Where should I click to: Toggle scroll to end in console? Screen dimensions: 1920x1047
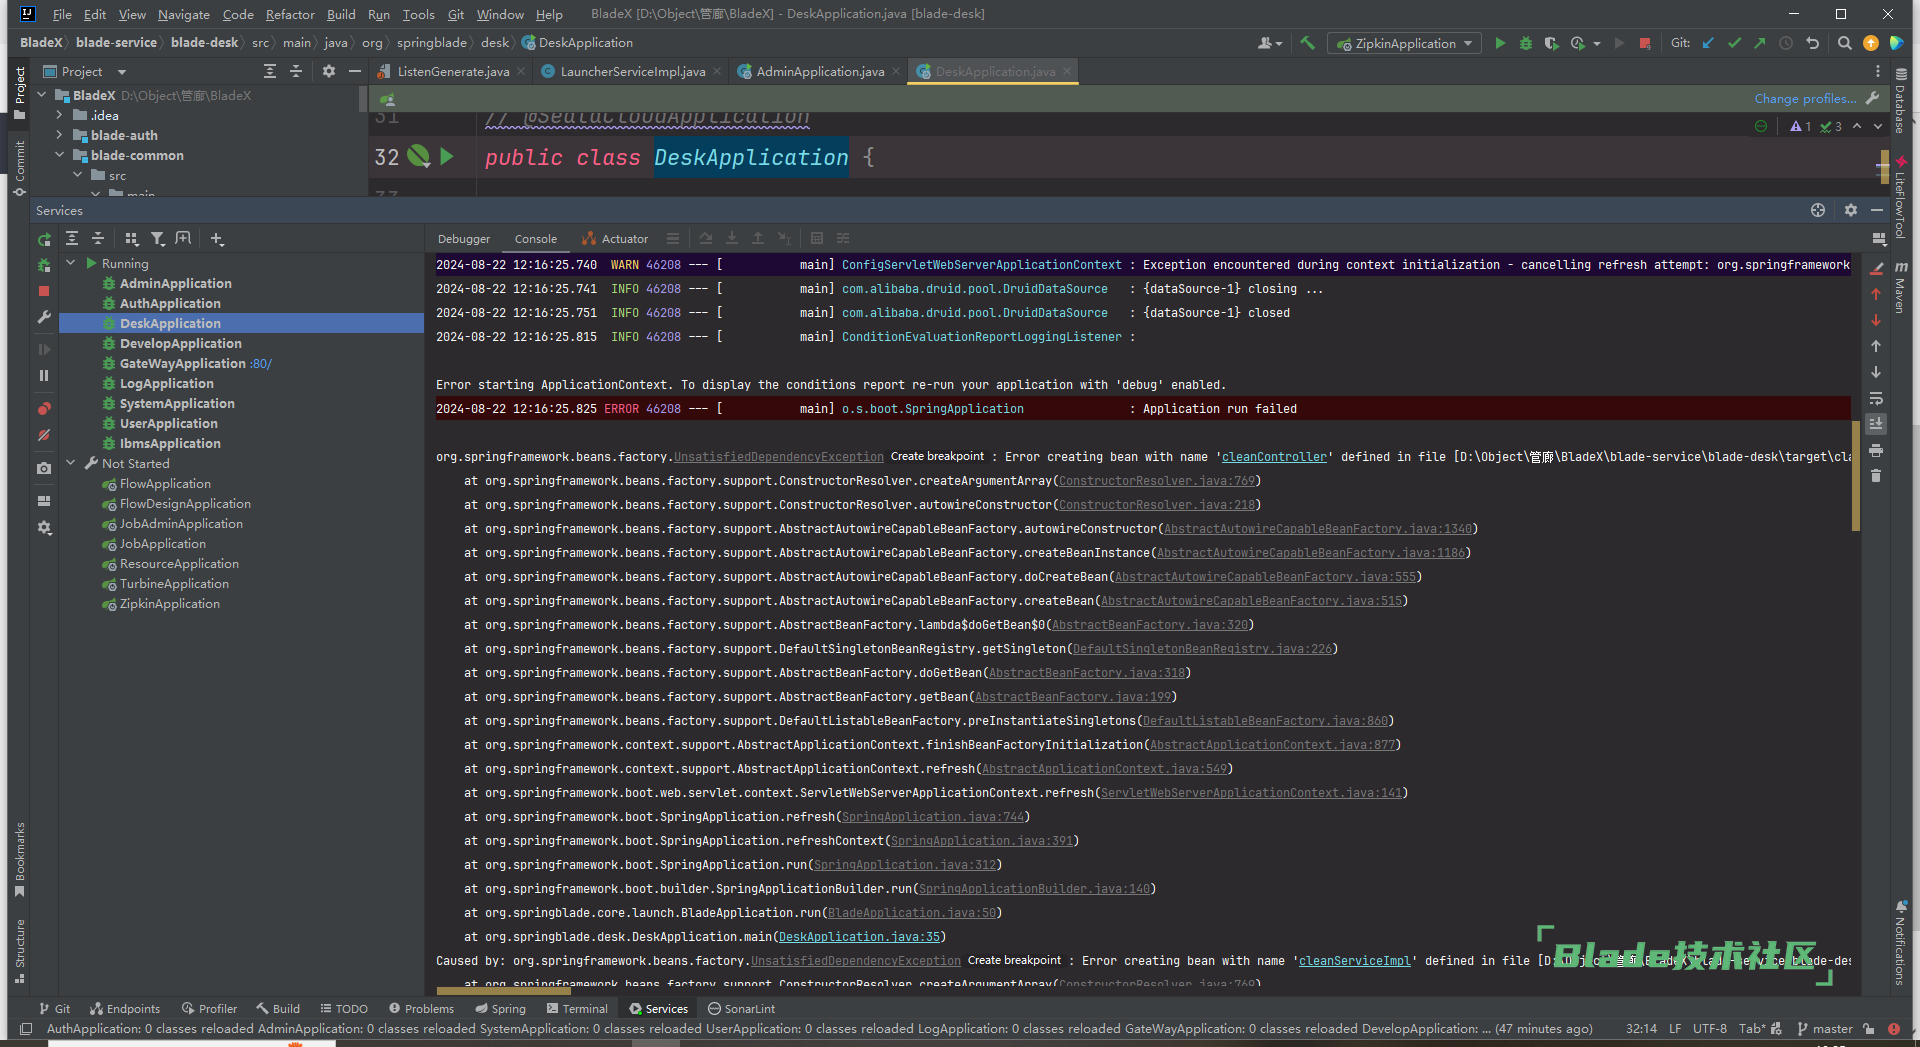(1876, 424)
